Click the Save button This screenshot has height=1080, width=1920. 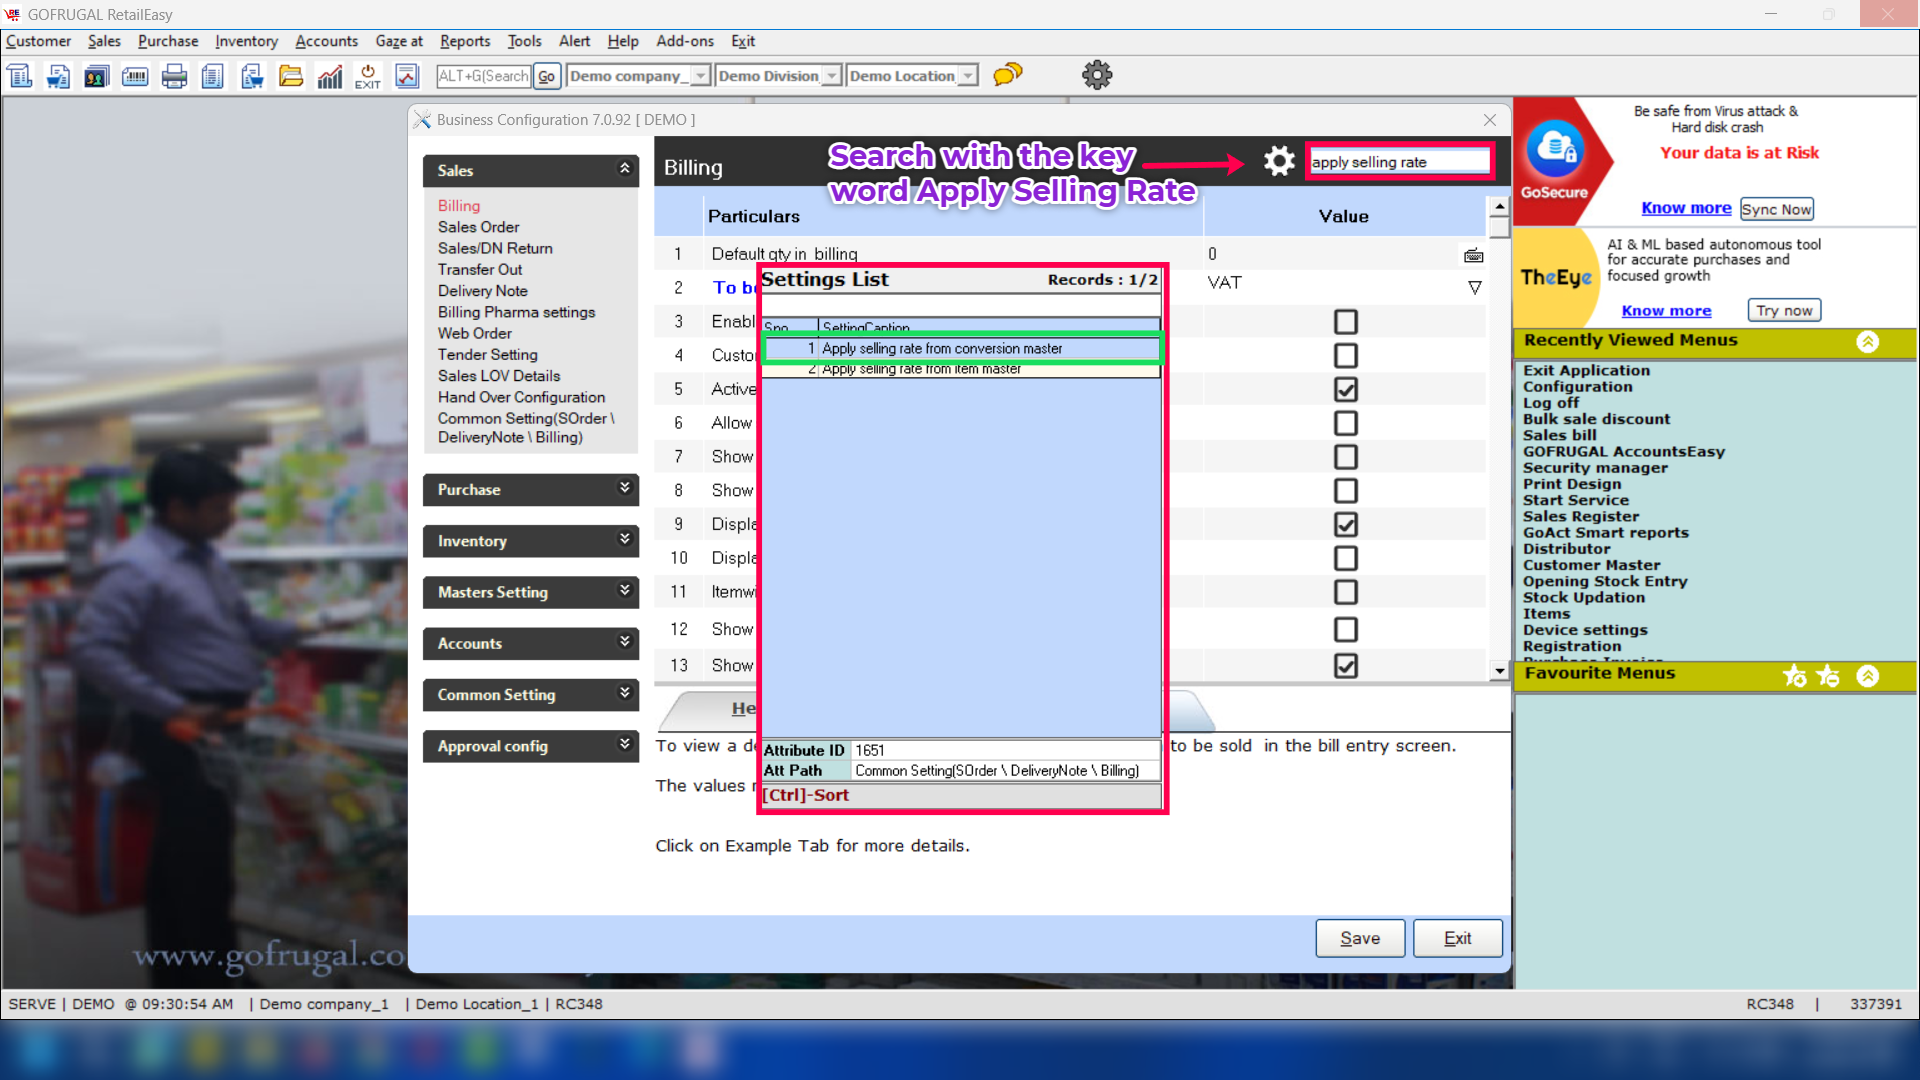[1360, 938]
